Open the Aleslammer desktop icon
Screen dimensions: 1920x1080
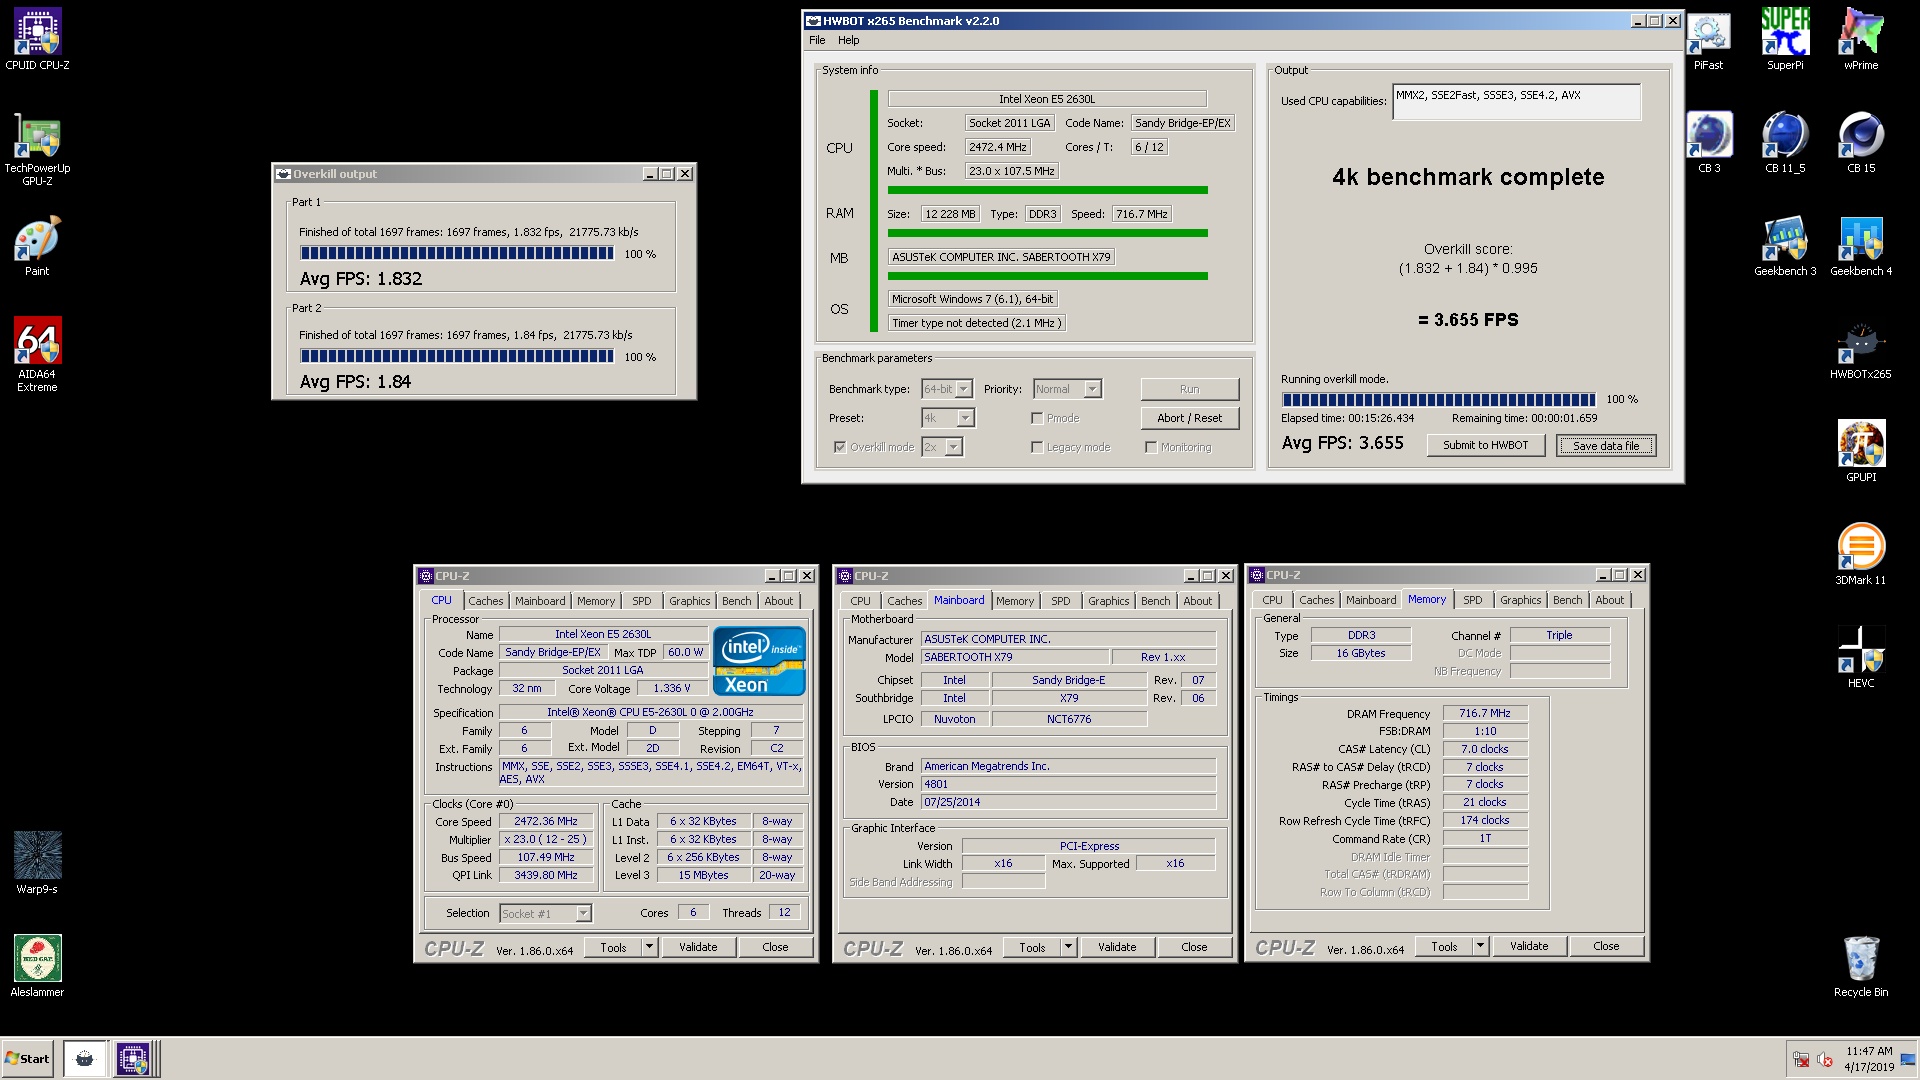[37, 966]
